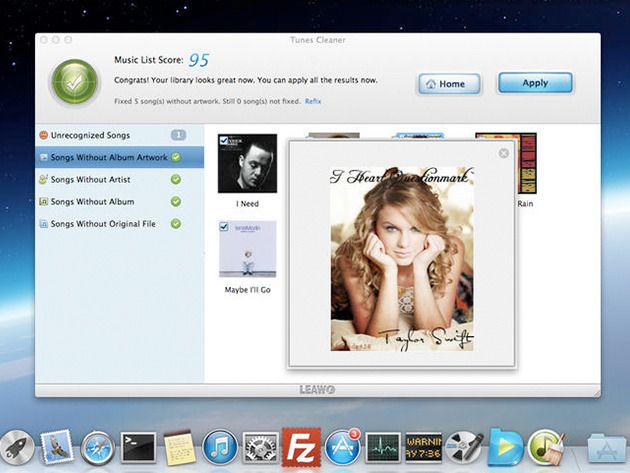The width and height of the screenshot is (630, 473).
Task: Select the I Need album thumbnail
Action: pos(248,164)
